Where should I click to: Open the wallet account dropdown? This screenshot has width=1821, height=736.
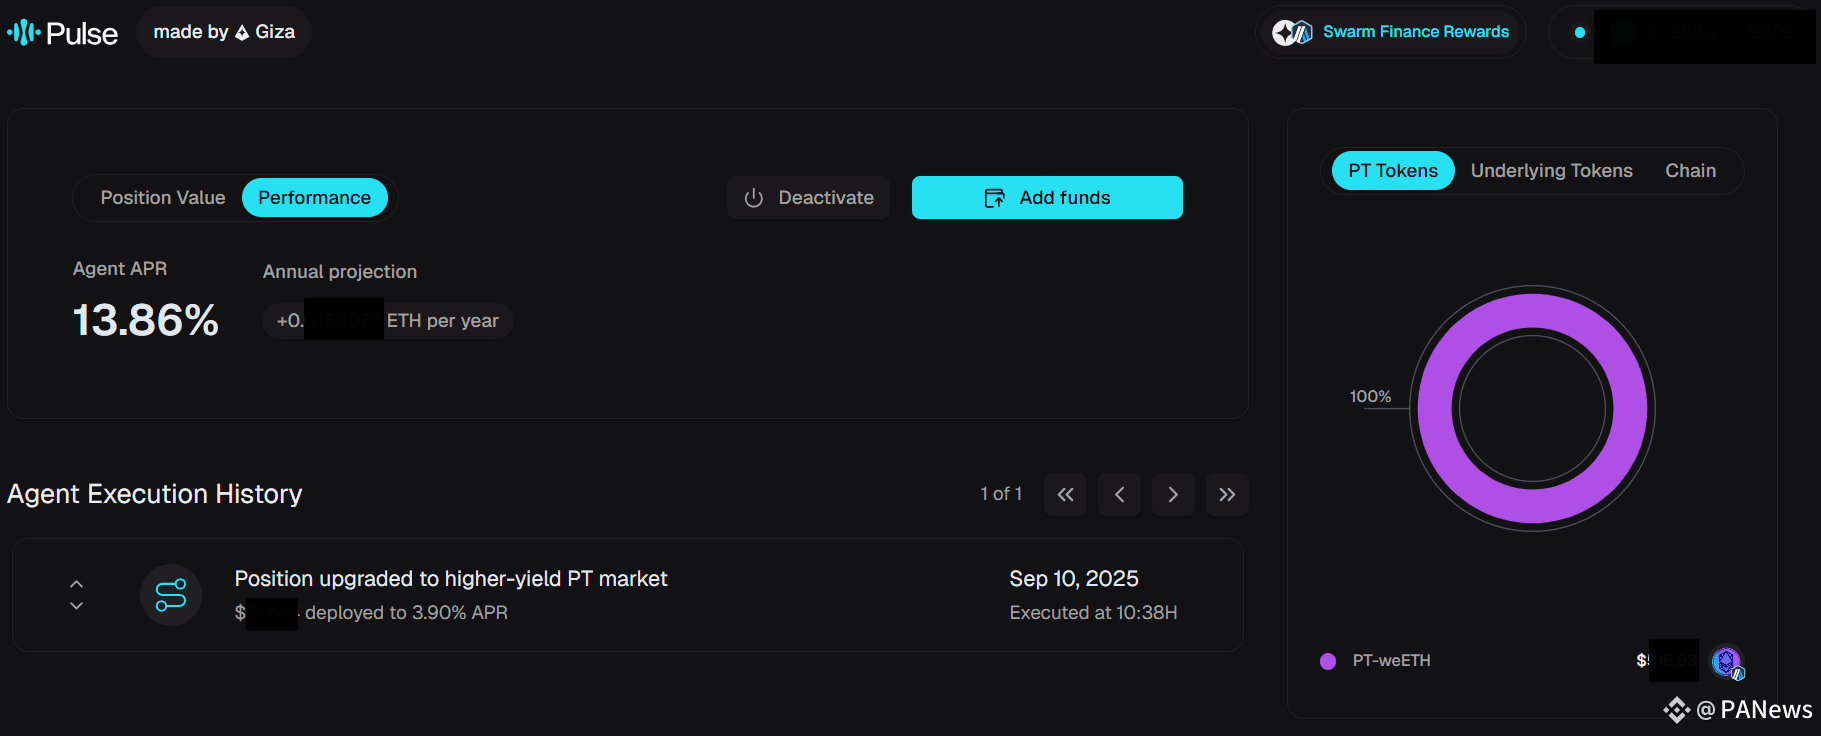[x=1682, y=33]
